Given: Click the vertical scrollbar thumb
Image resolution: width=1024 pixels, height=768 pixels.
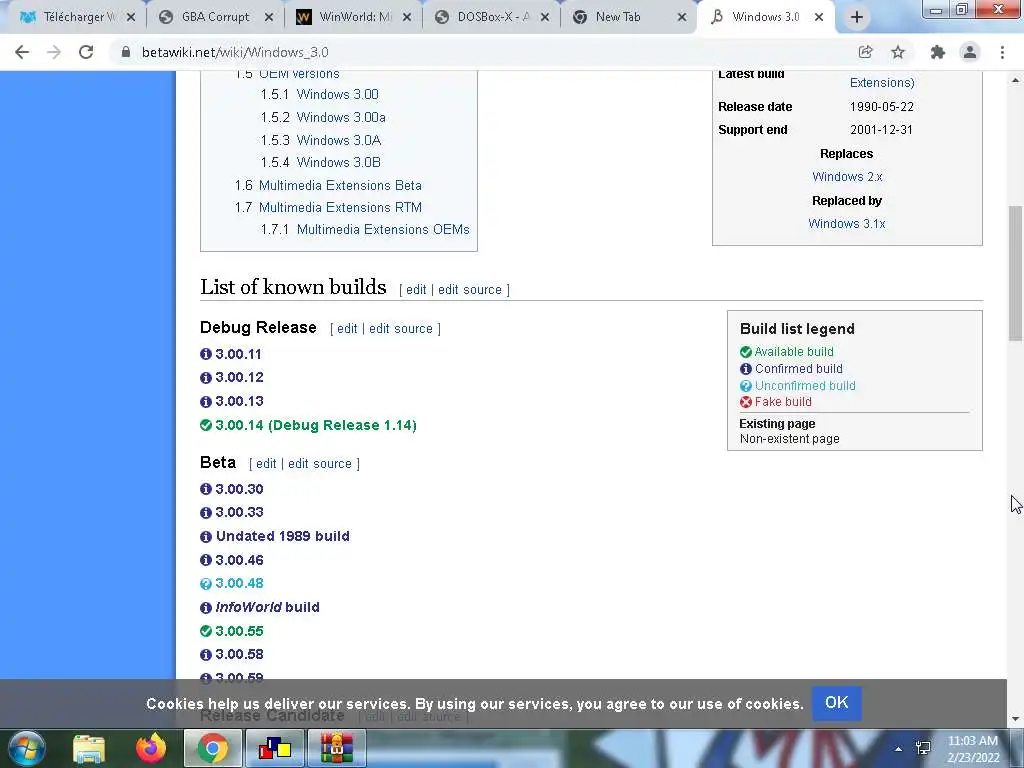Looking at the screenshot, I should point(1015,273).
